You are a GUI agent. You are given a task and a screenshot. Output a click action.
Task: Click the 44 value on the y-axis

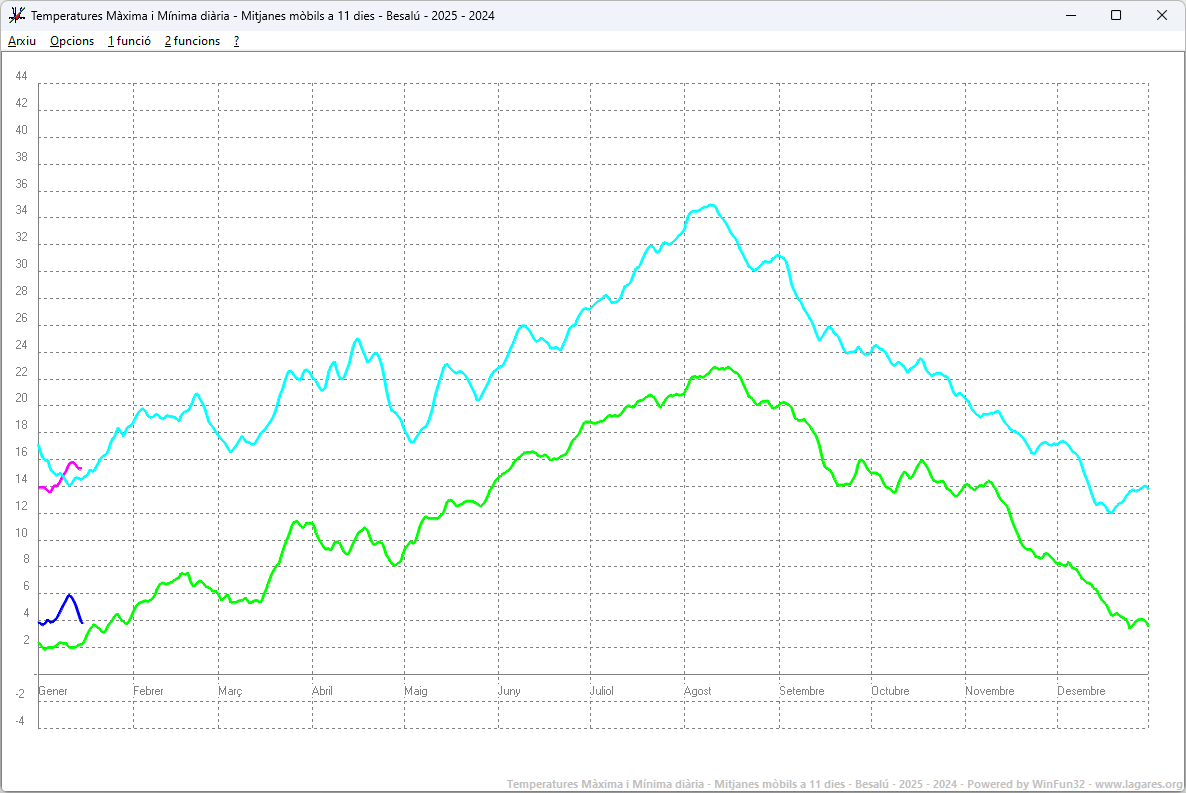pos(21,77)
